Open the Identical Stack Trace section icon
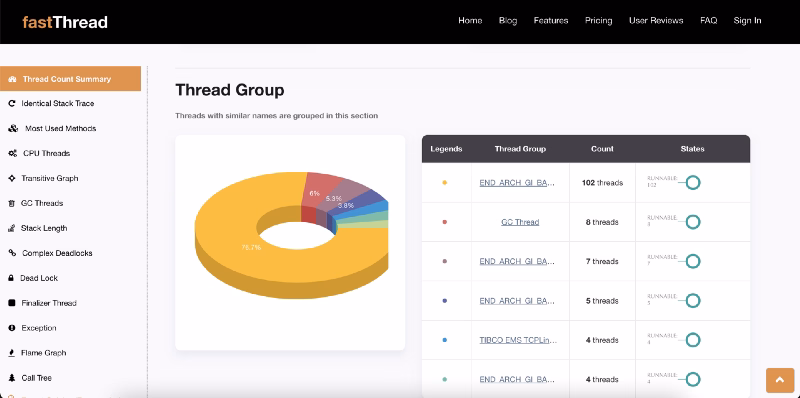The width and height of the screenshot is (800, 398). tap(12, 104)
